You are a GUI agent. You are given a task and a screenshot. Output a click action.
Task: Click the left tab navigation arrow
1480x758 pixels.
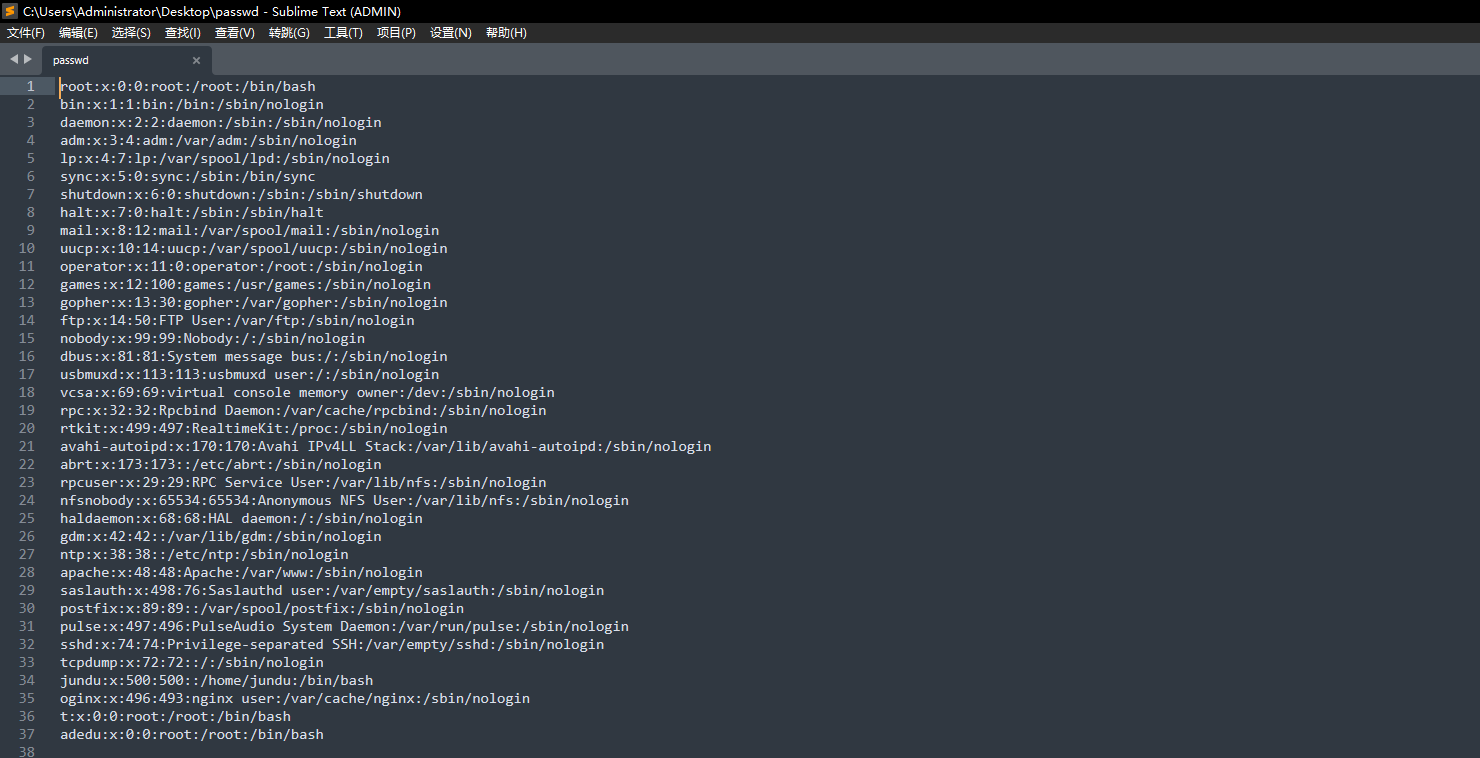(14, 59)
